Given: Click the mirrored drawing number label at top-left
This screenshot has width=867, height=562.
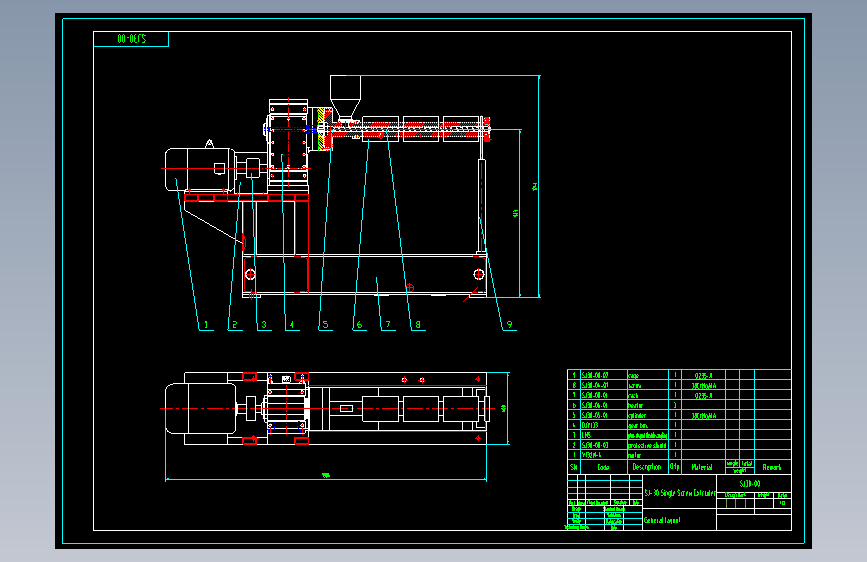Looking at the screenshot, I should (x=132, y=39).
